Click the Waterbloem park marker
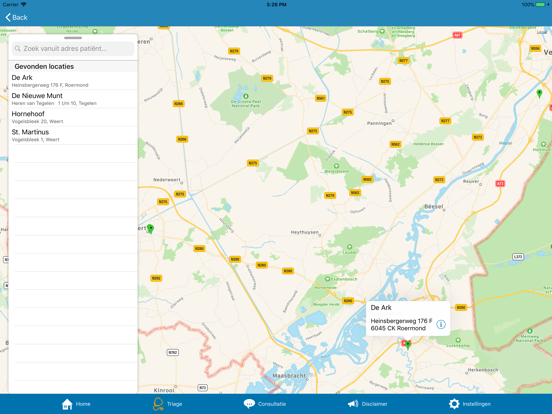 pyautogui.click(x=337, y=166)
